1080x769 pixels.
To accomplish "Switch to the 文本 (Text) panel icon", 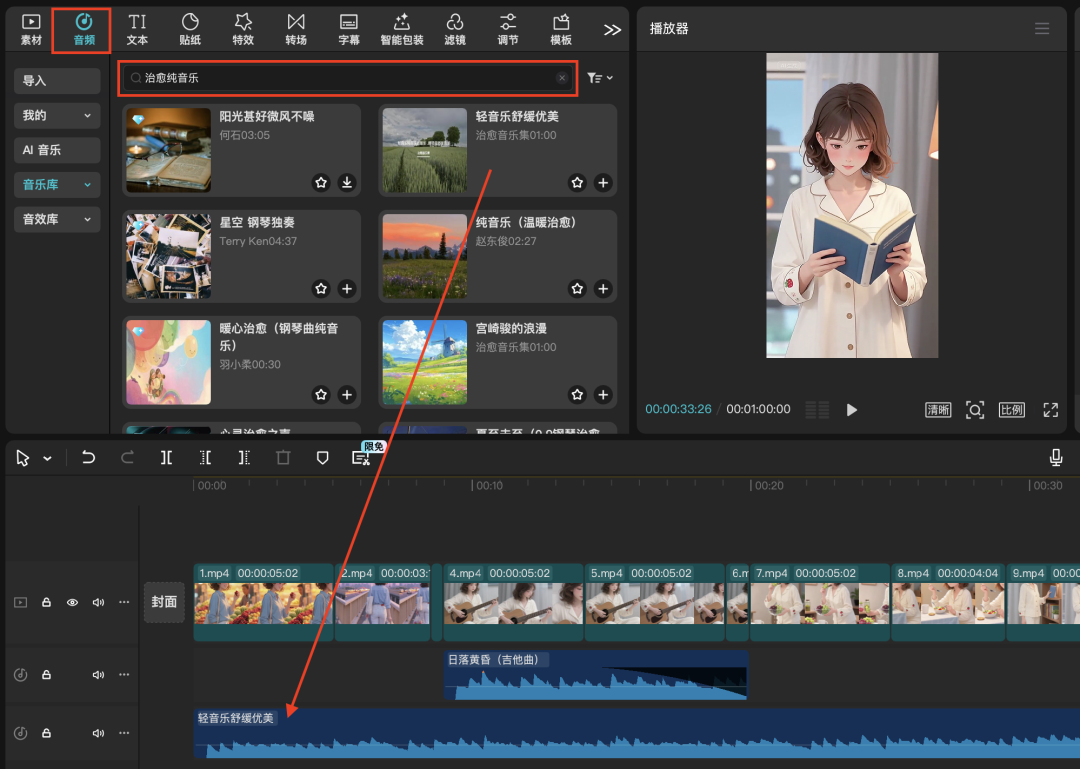I will pyautogui.click(x=137, y=28).
